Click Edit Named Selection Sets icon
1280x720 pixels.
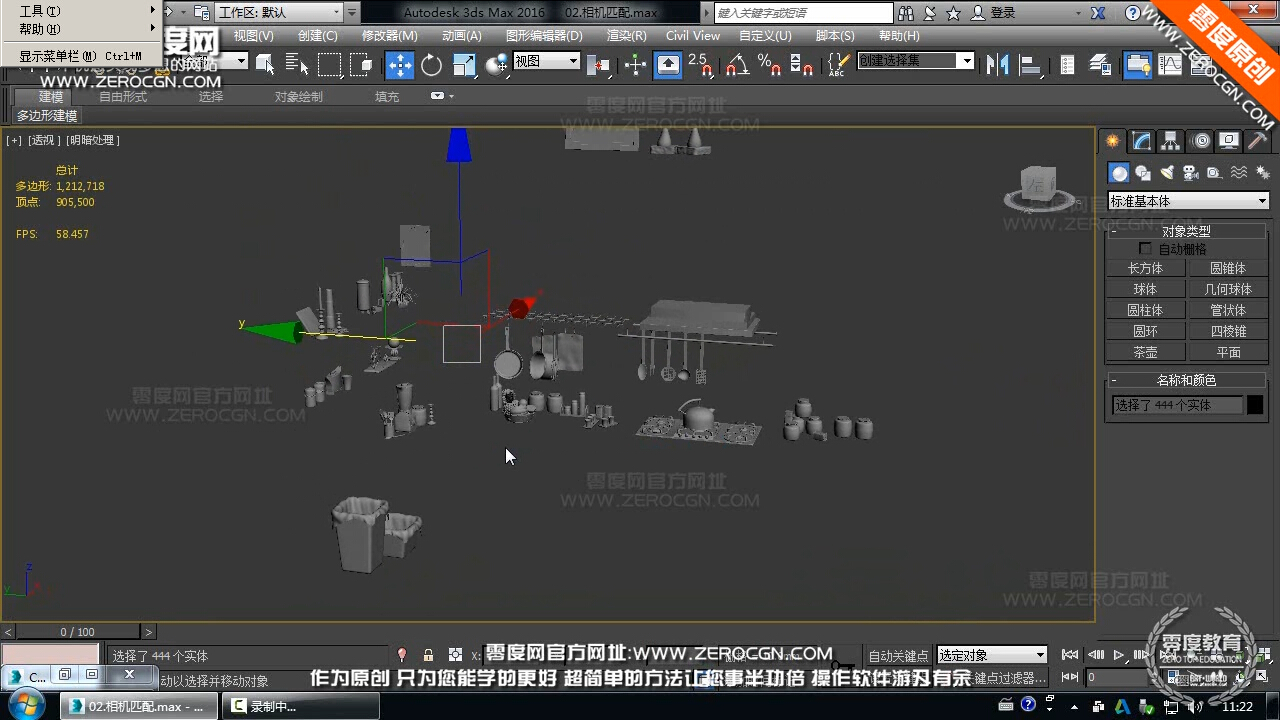[837, 65]
